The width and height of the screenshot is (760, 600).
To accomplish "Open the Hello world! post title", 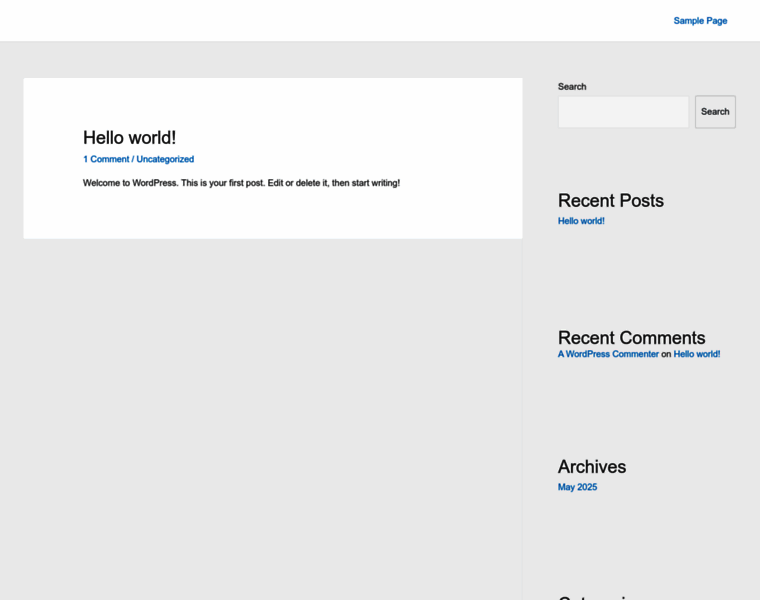I will (x=129, y=138).
